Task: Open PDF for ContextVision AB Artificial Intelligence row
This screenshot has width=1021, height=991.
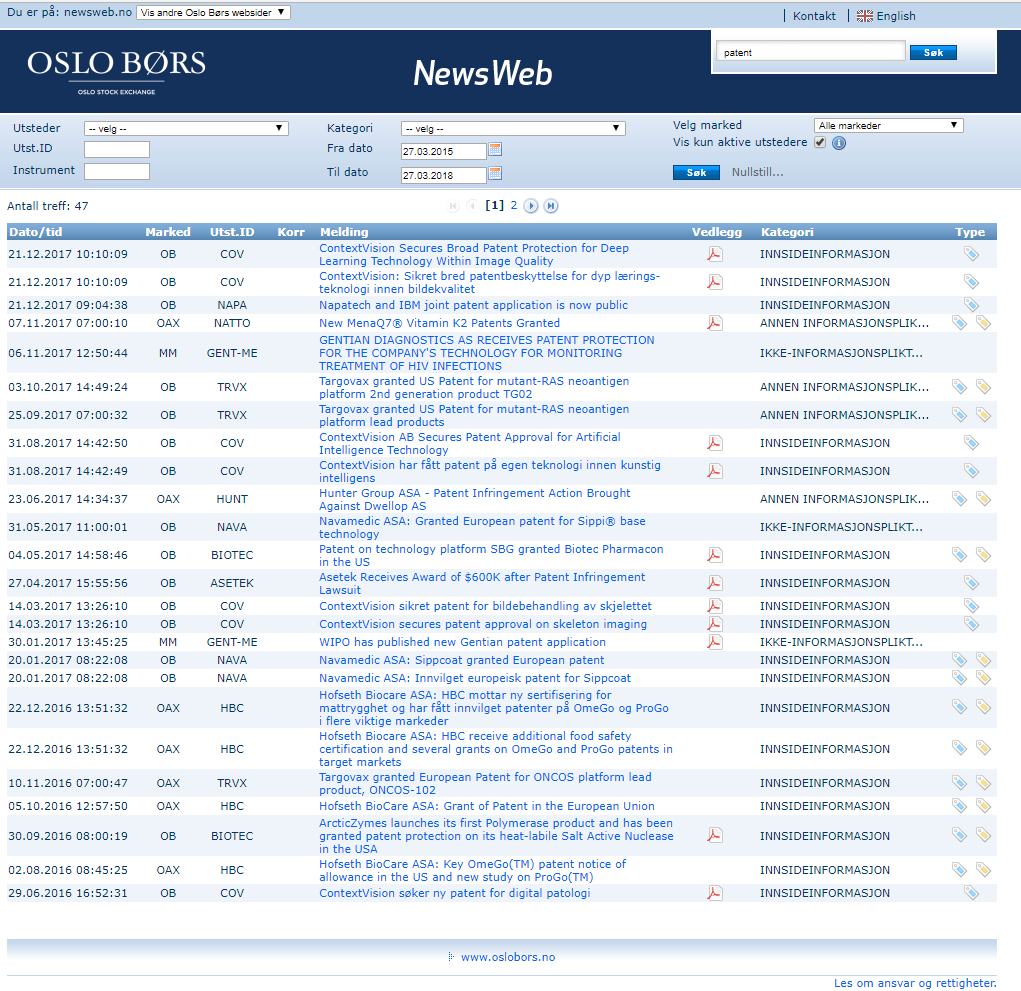Action: click(x=715, y=443)
